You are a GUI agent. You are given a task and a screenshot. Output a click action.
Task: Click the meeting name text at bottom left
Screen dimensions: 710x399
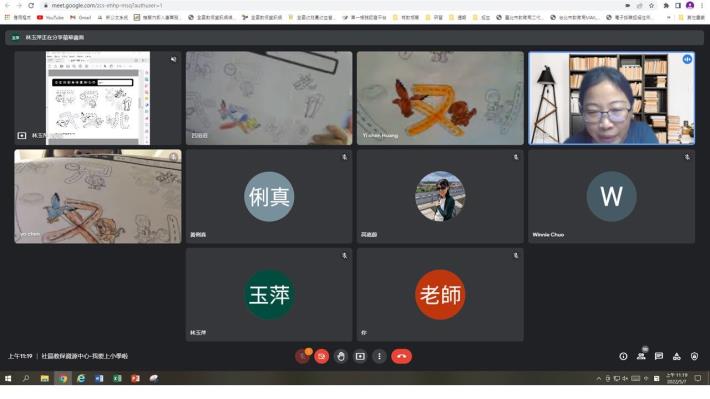click(x=85, y=356)
